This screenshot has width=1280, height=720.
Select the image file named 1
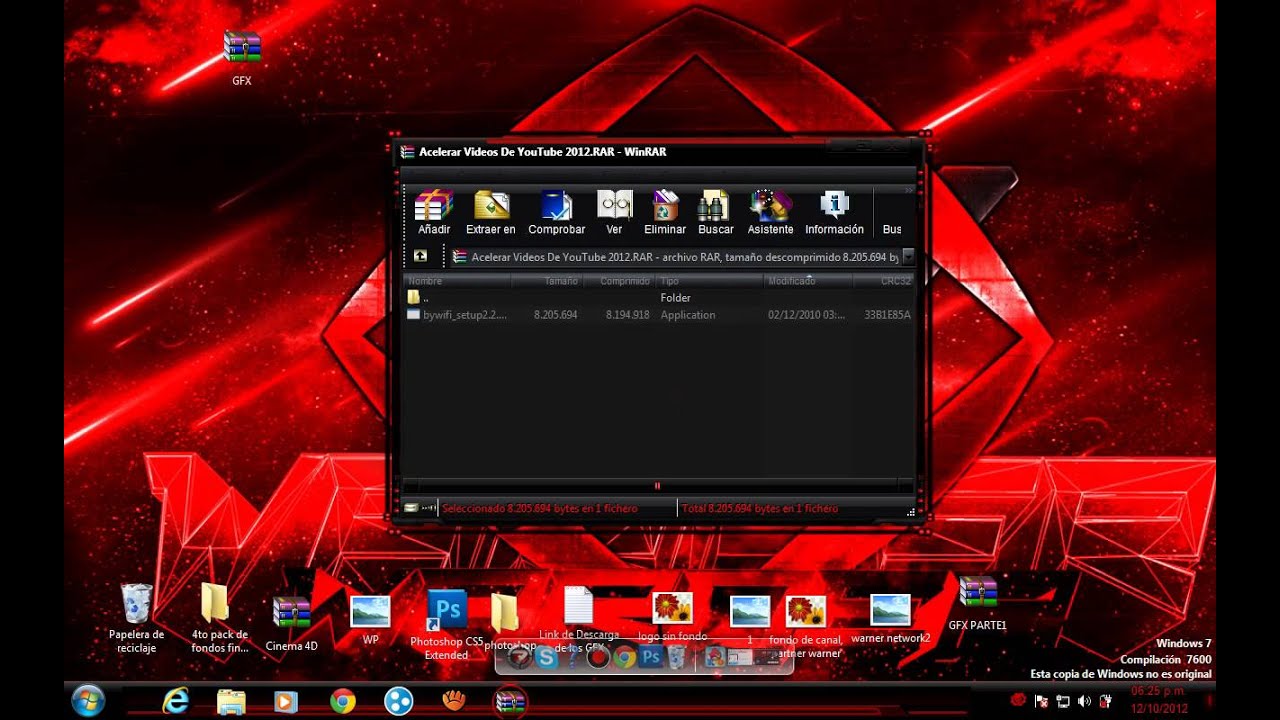click(x=750, y=619)
